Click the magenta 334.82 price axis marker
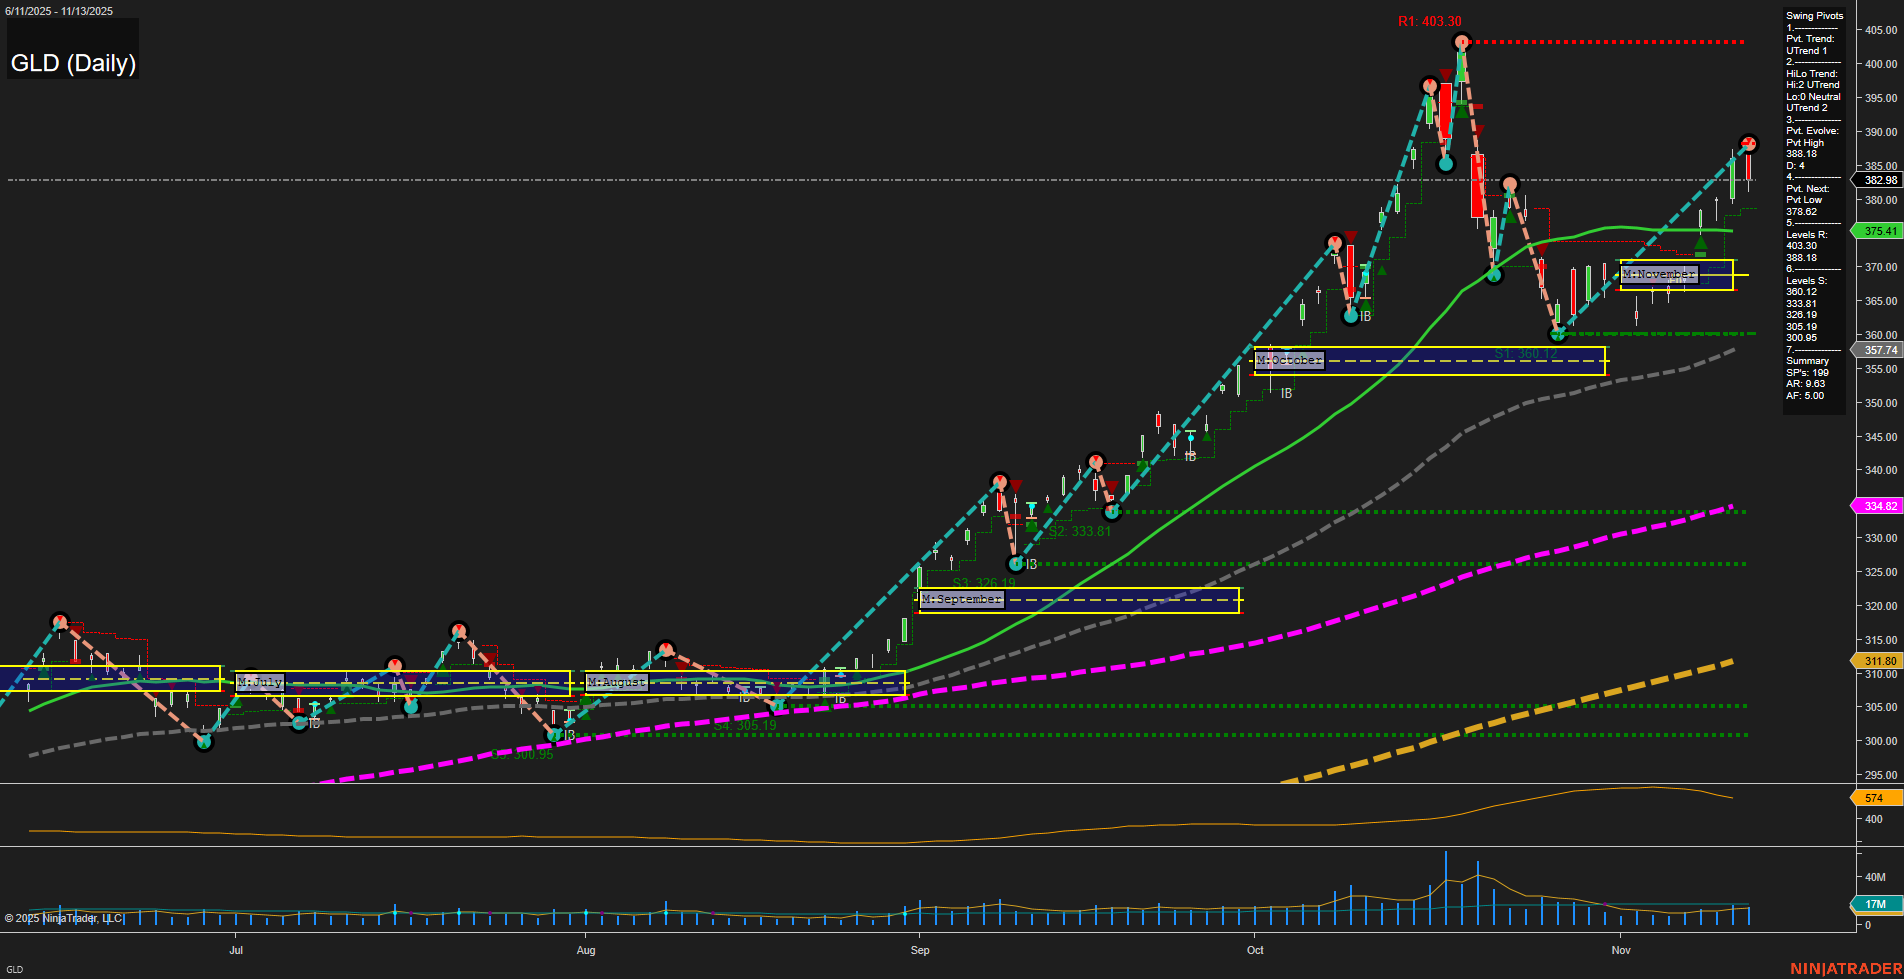Viewport: 1904px width, 979px height. (x=1879, y=506)
